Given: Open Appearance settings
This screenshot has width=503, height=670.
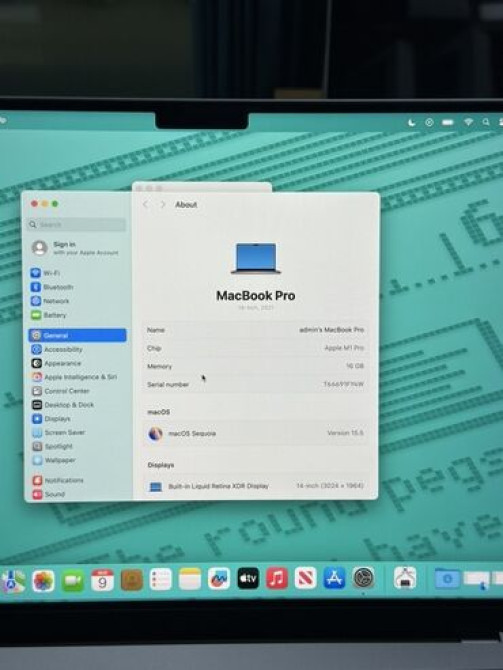Looking at the screenshot, I should point(56,363).
